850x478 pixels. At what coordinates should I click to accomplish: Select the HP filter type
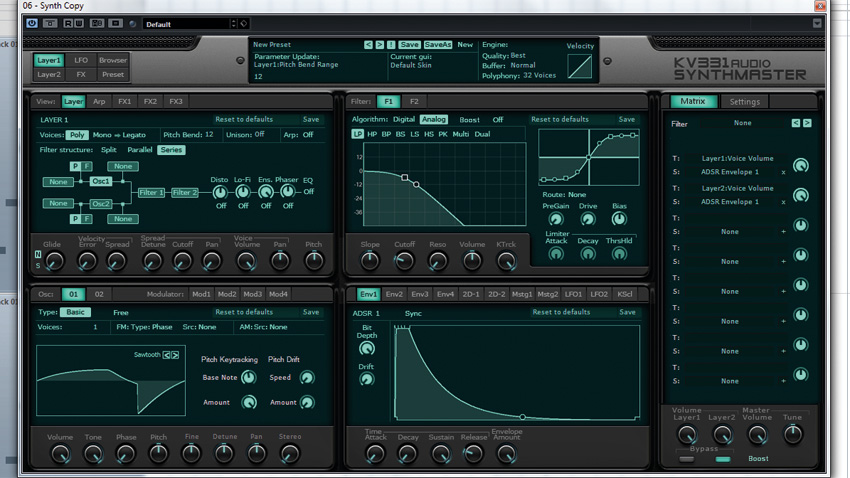(x=372, y=134)
